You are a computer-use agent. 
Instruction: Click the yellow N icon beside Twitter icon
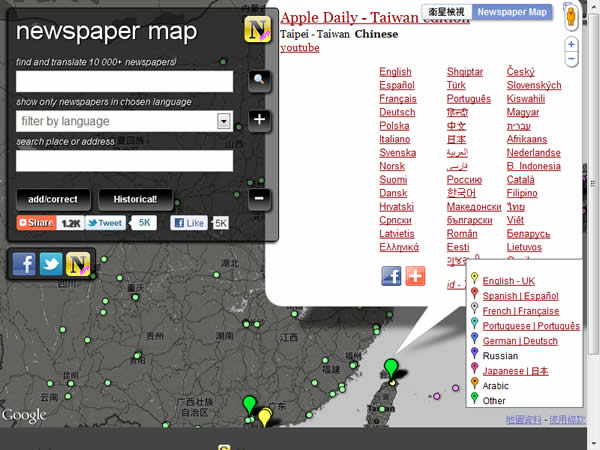point(78,264)
